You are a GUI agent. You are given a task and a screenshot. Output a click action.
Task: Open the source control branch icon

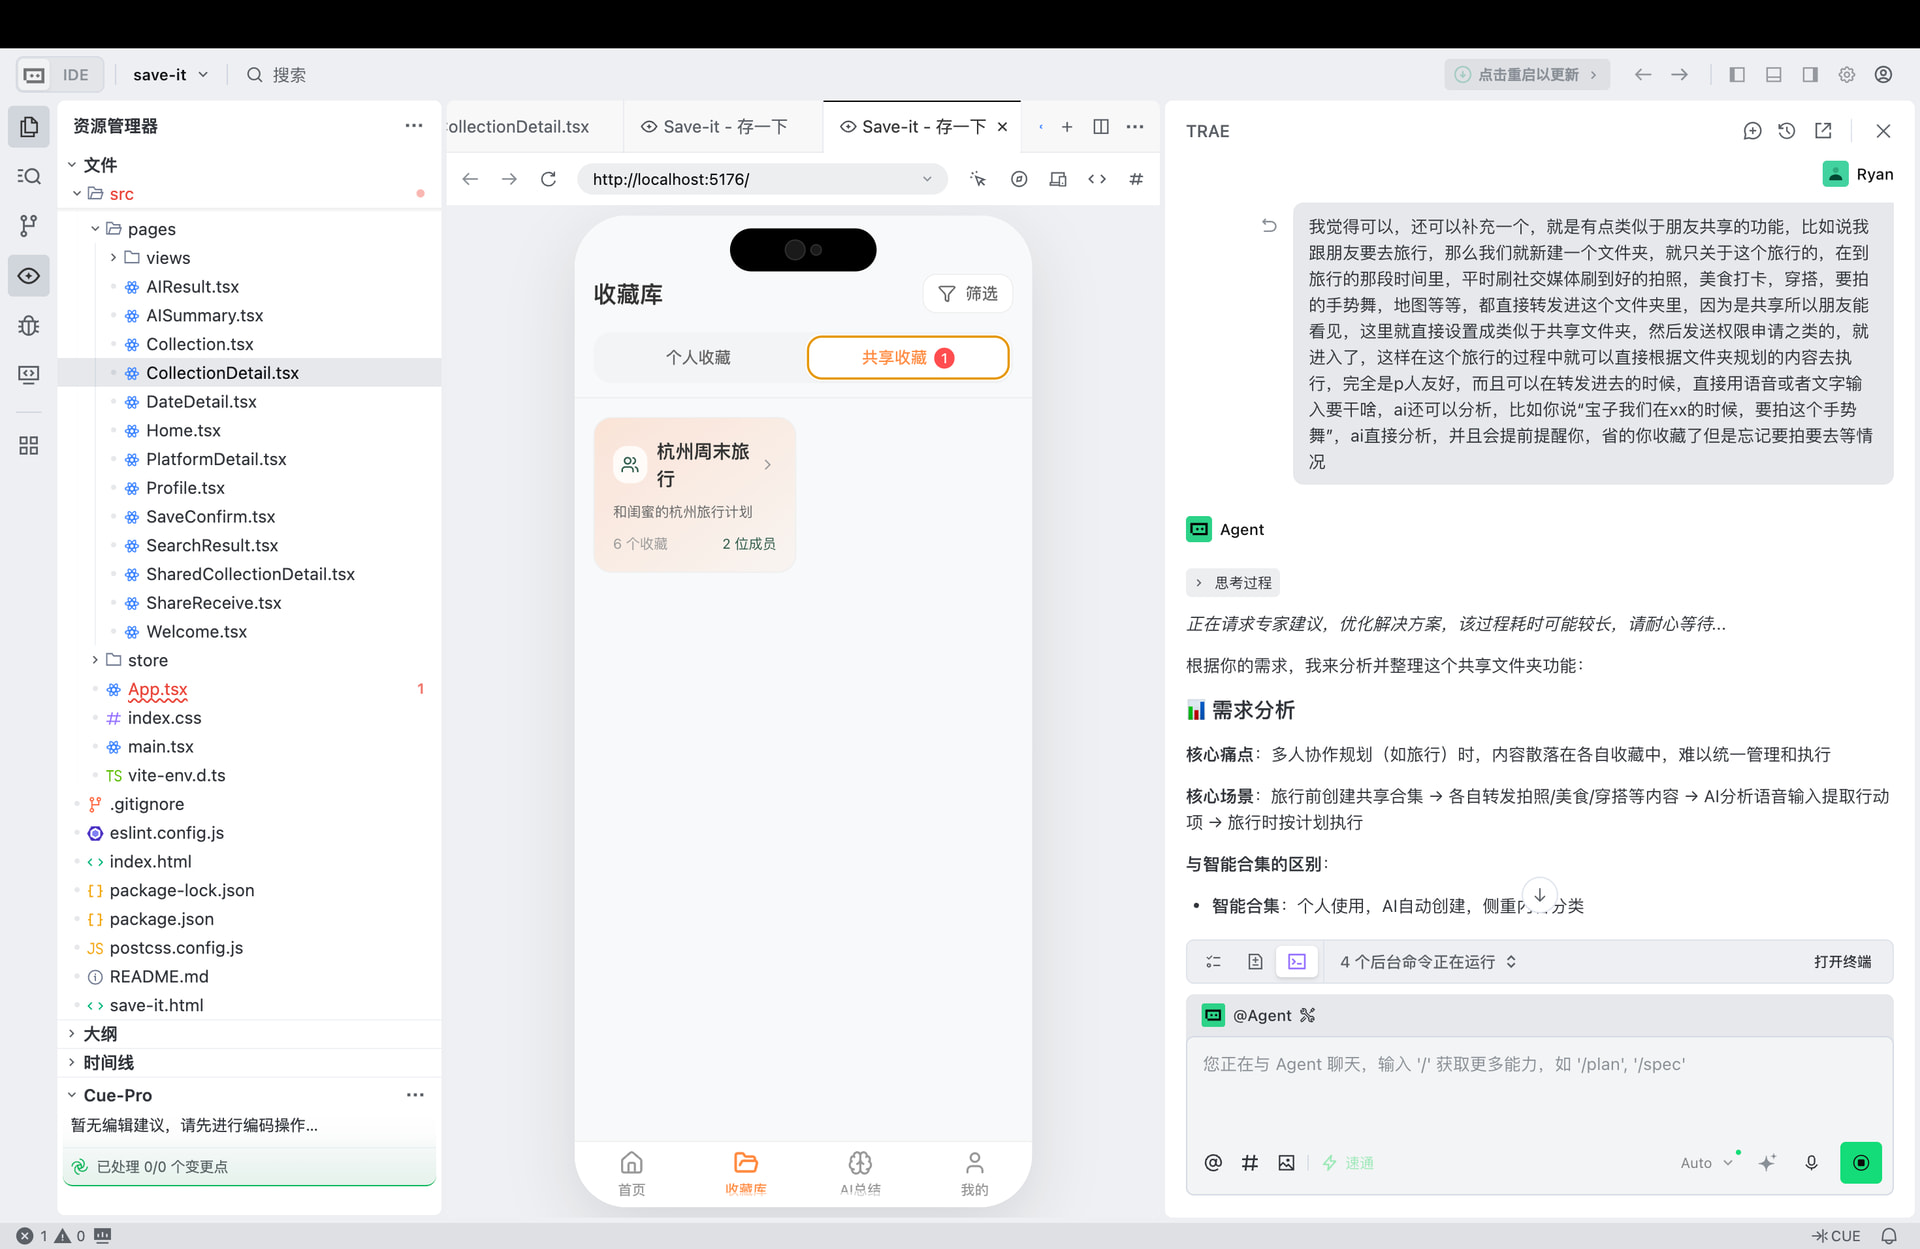pos(29,226)
